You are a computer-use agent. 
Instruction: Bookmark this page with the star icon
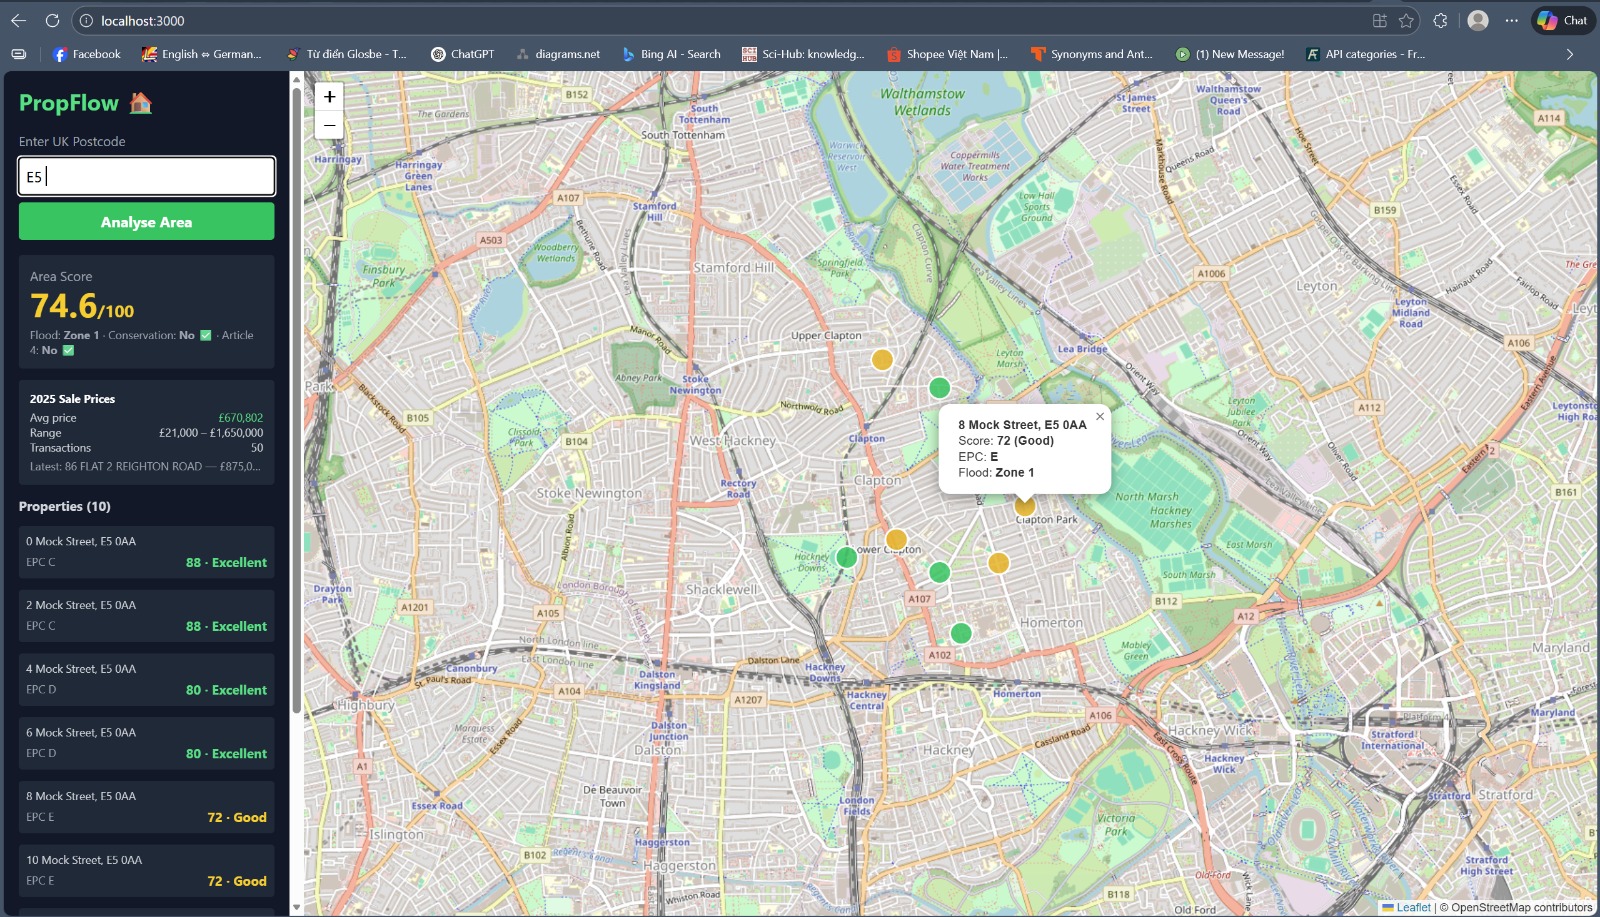coord(1407,20)
